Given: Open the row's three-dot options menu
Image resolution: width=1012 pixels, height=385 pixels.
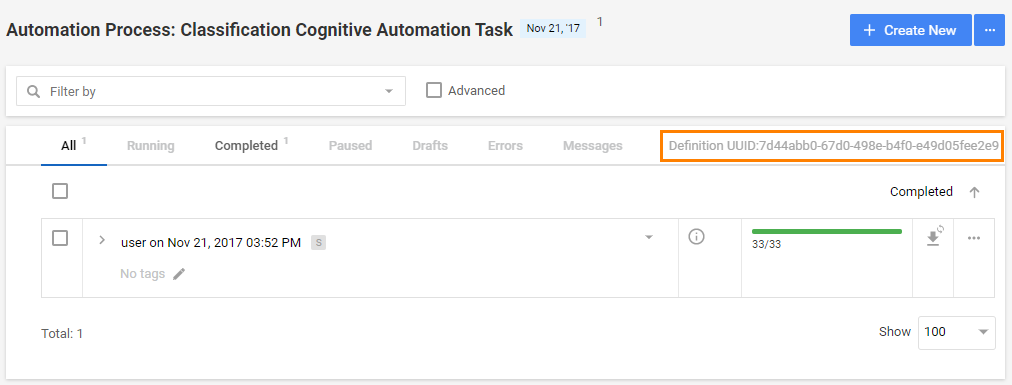Looking at the screenshot, I should [974, 238].
